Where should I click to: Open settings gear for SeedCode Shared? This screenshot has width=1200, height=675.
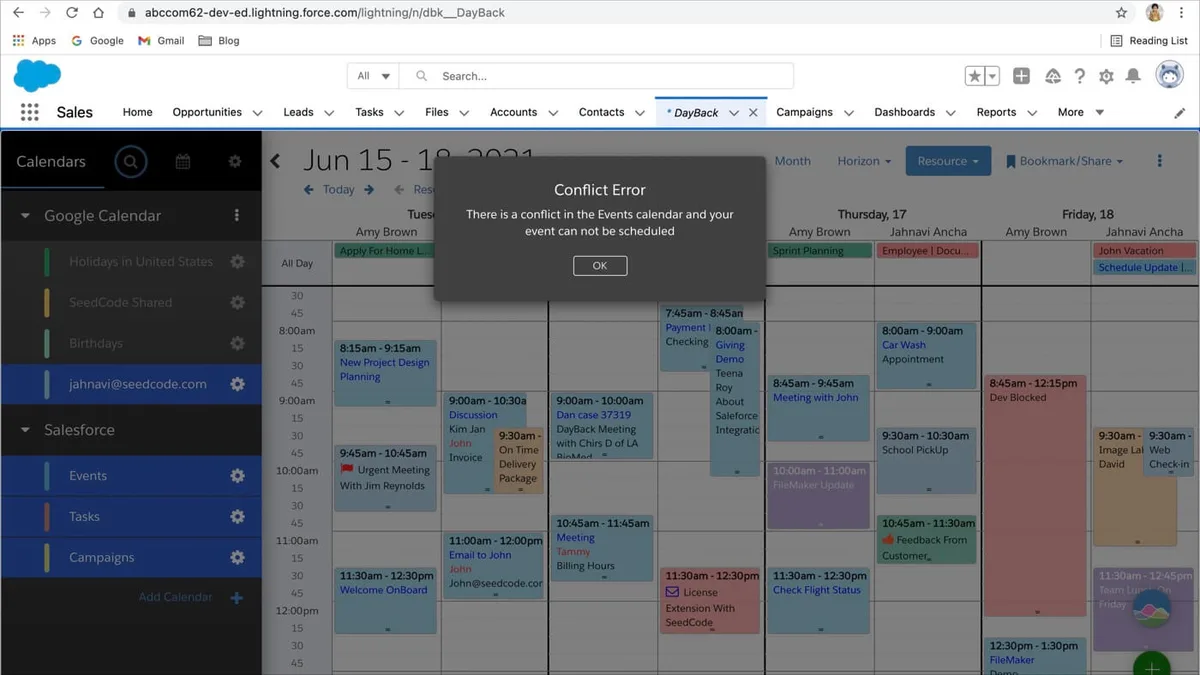(237, 302)
